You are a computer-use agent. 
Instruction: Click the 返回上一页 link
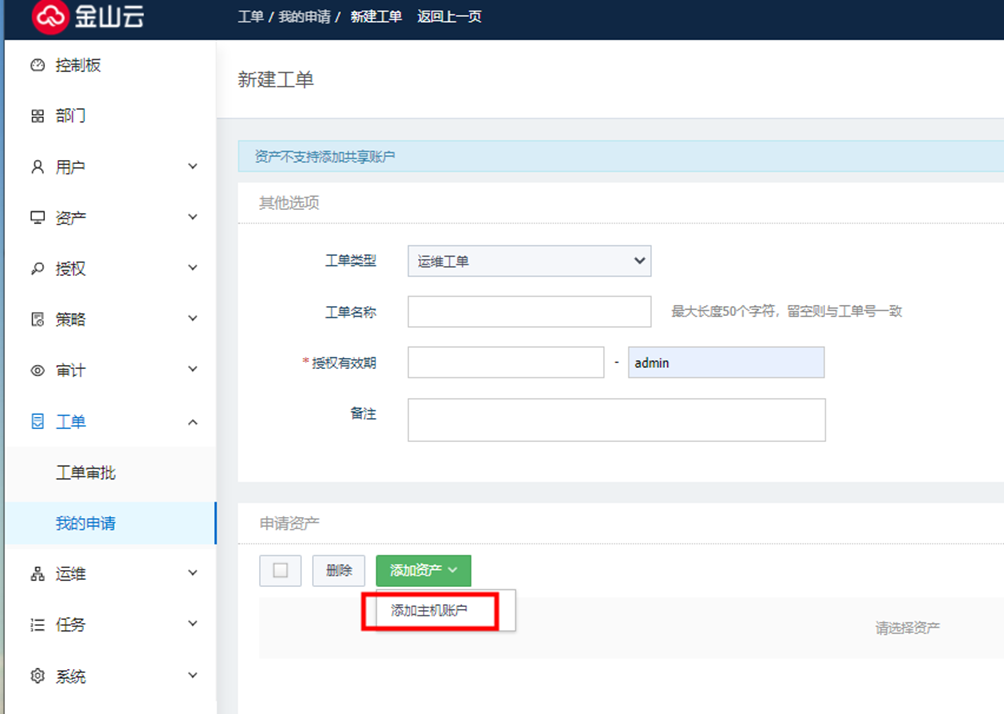(x=450, y=17)
